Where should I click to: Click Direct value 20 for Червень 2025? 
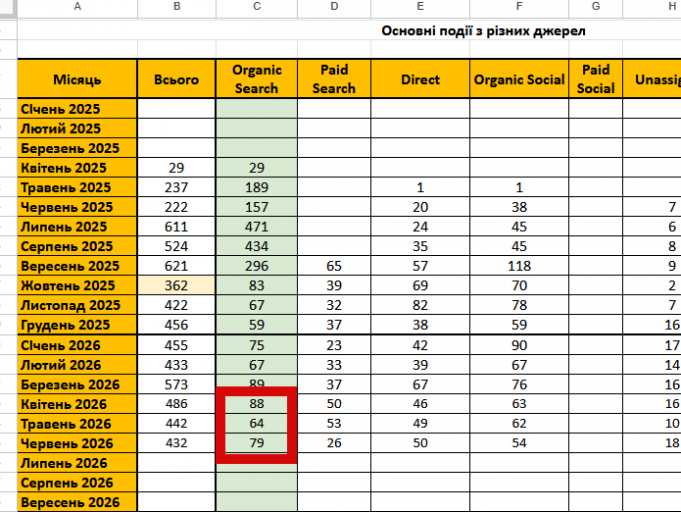(x=420, y=207)
